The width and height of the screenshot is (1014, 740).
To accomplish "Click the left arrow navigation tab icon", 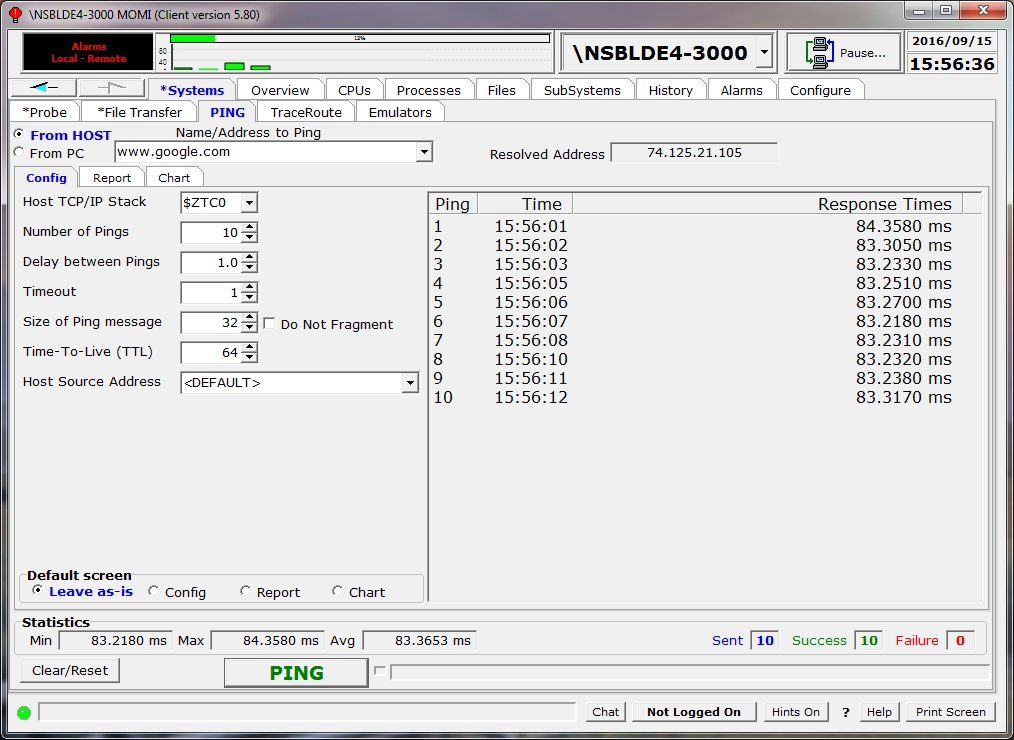I will pos(42,88).
